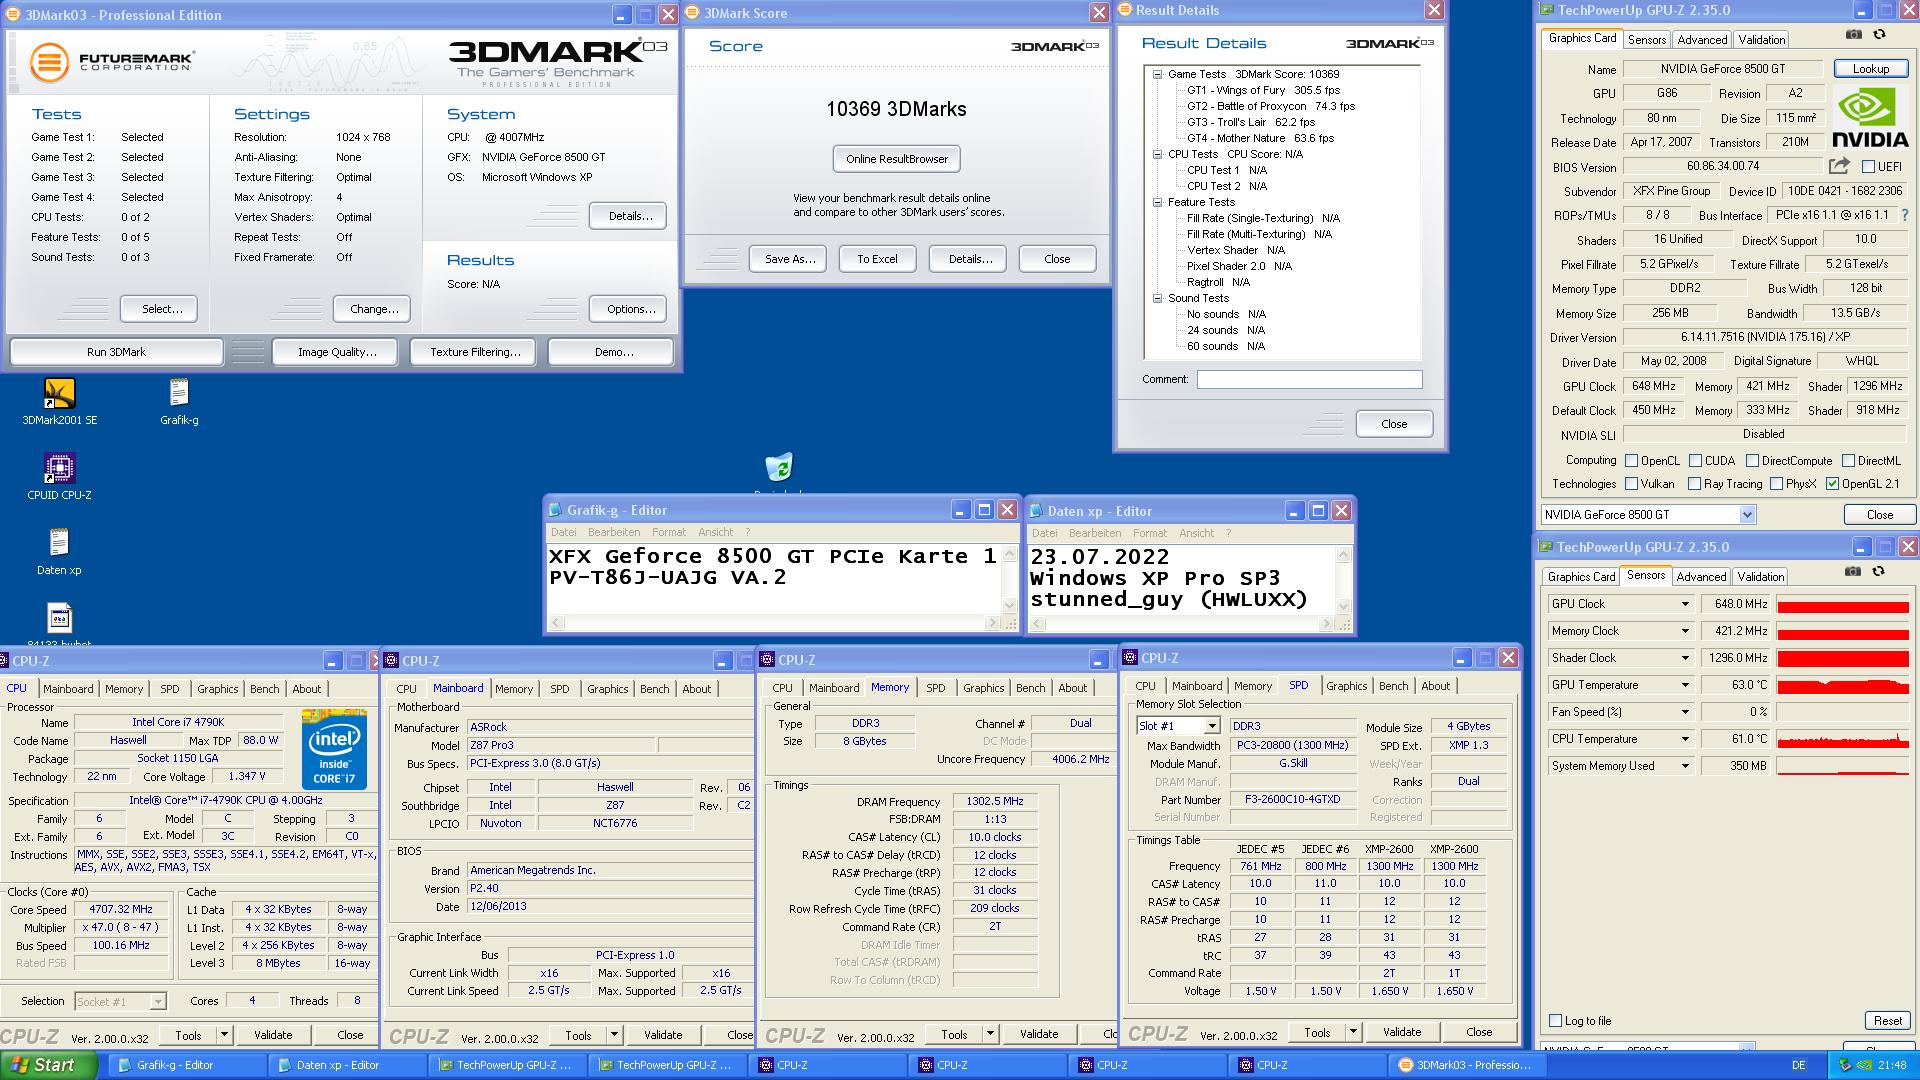Click Reset button in GPU-Z Sensors
This screenshot has height=1080, width=1920.
(1887, 1021)
